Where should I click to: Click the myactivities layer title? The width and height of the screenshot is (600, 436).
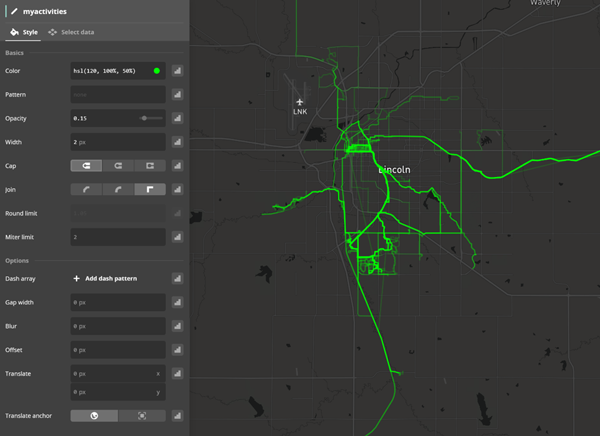click(x=45, y=11)
